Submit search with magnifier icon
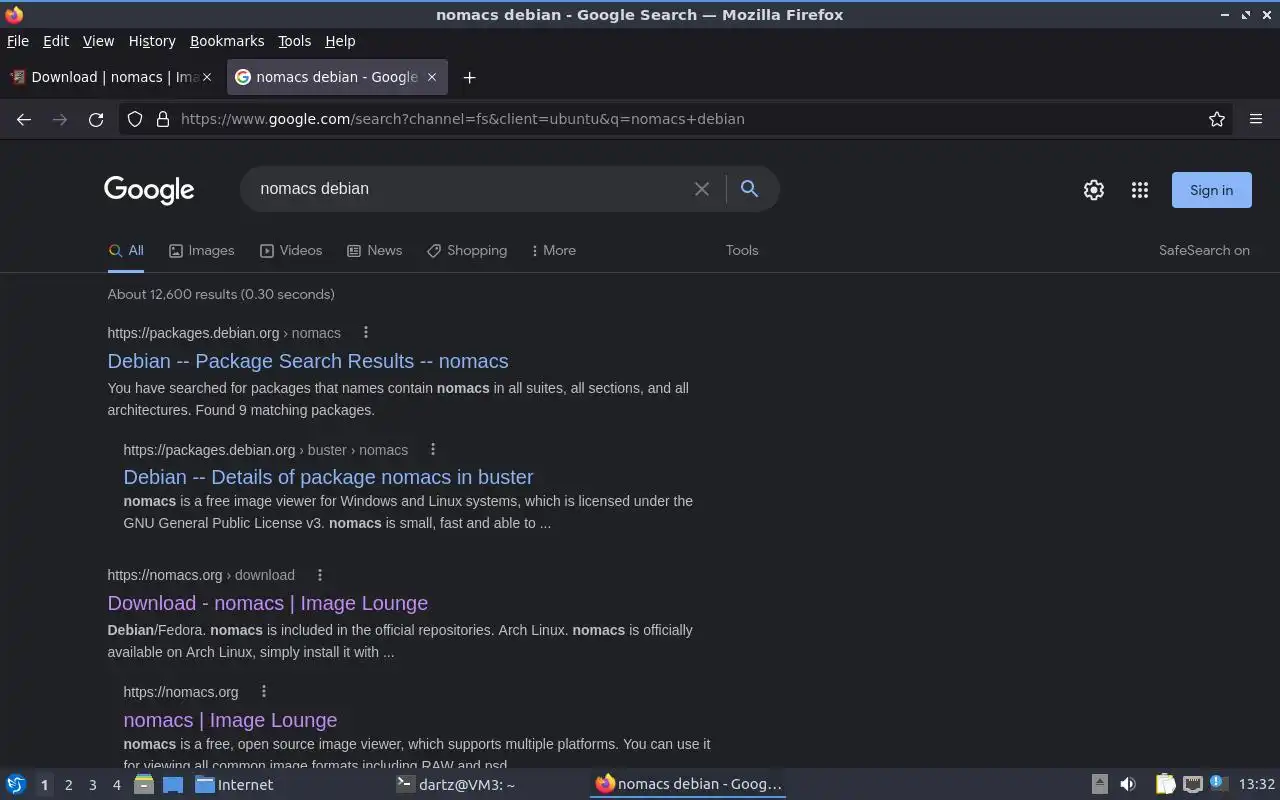 coord(749,188)
